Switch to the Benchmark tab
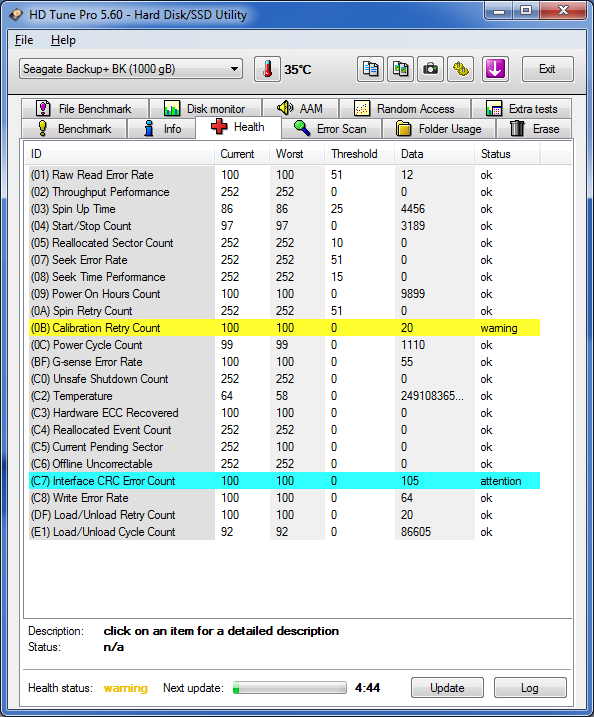This screenshot has width=594, height=717. (74, 128)
